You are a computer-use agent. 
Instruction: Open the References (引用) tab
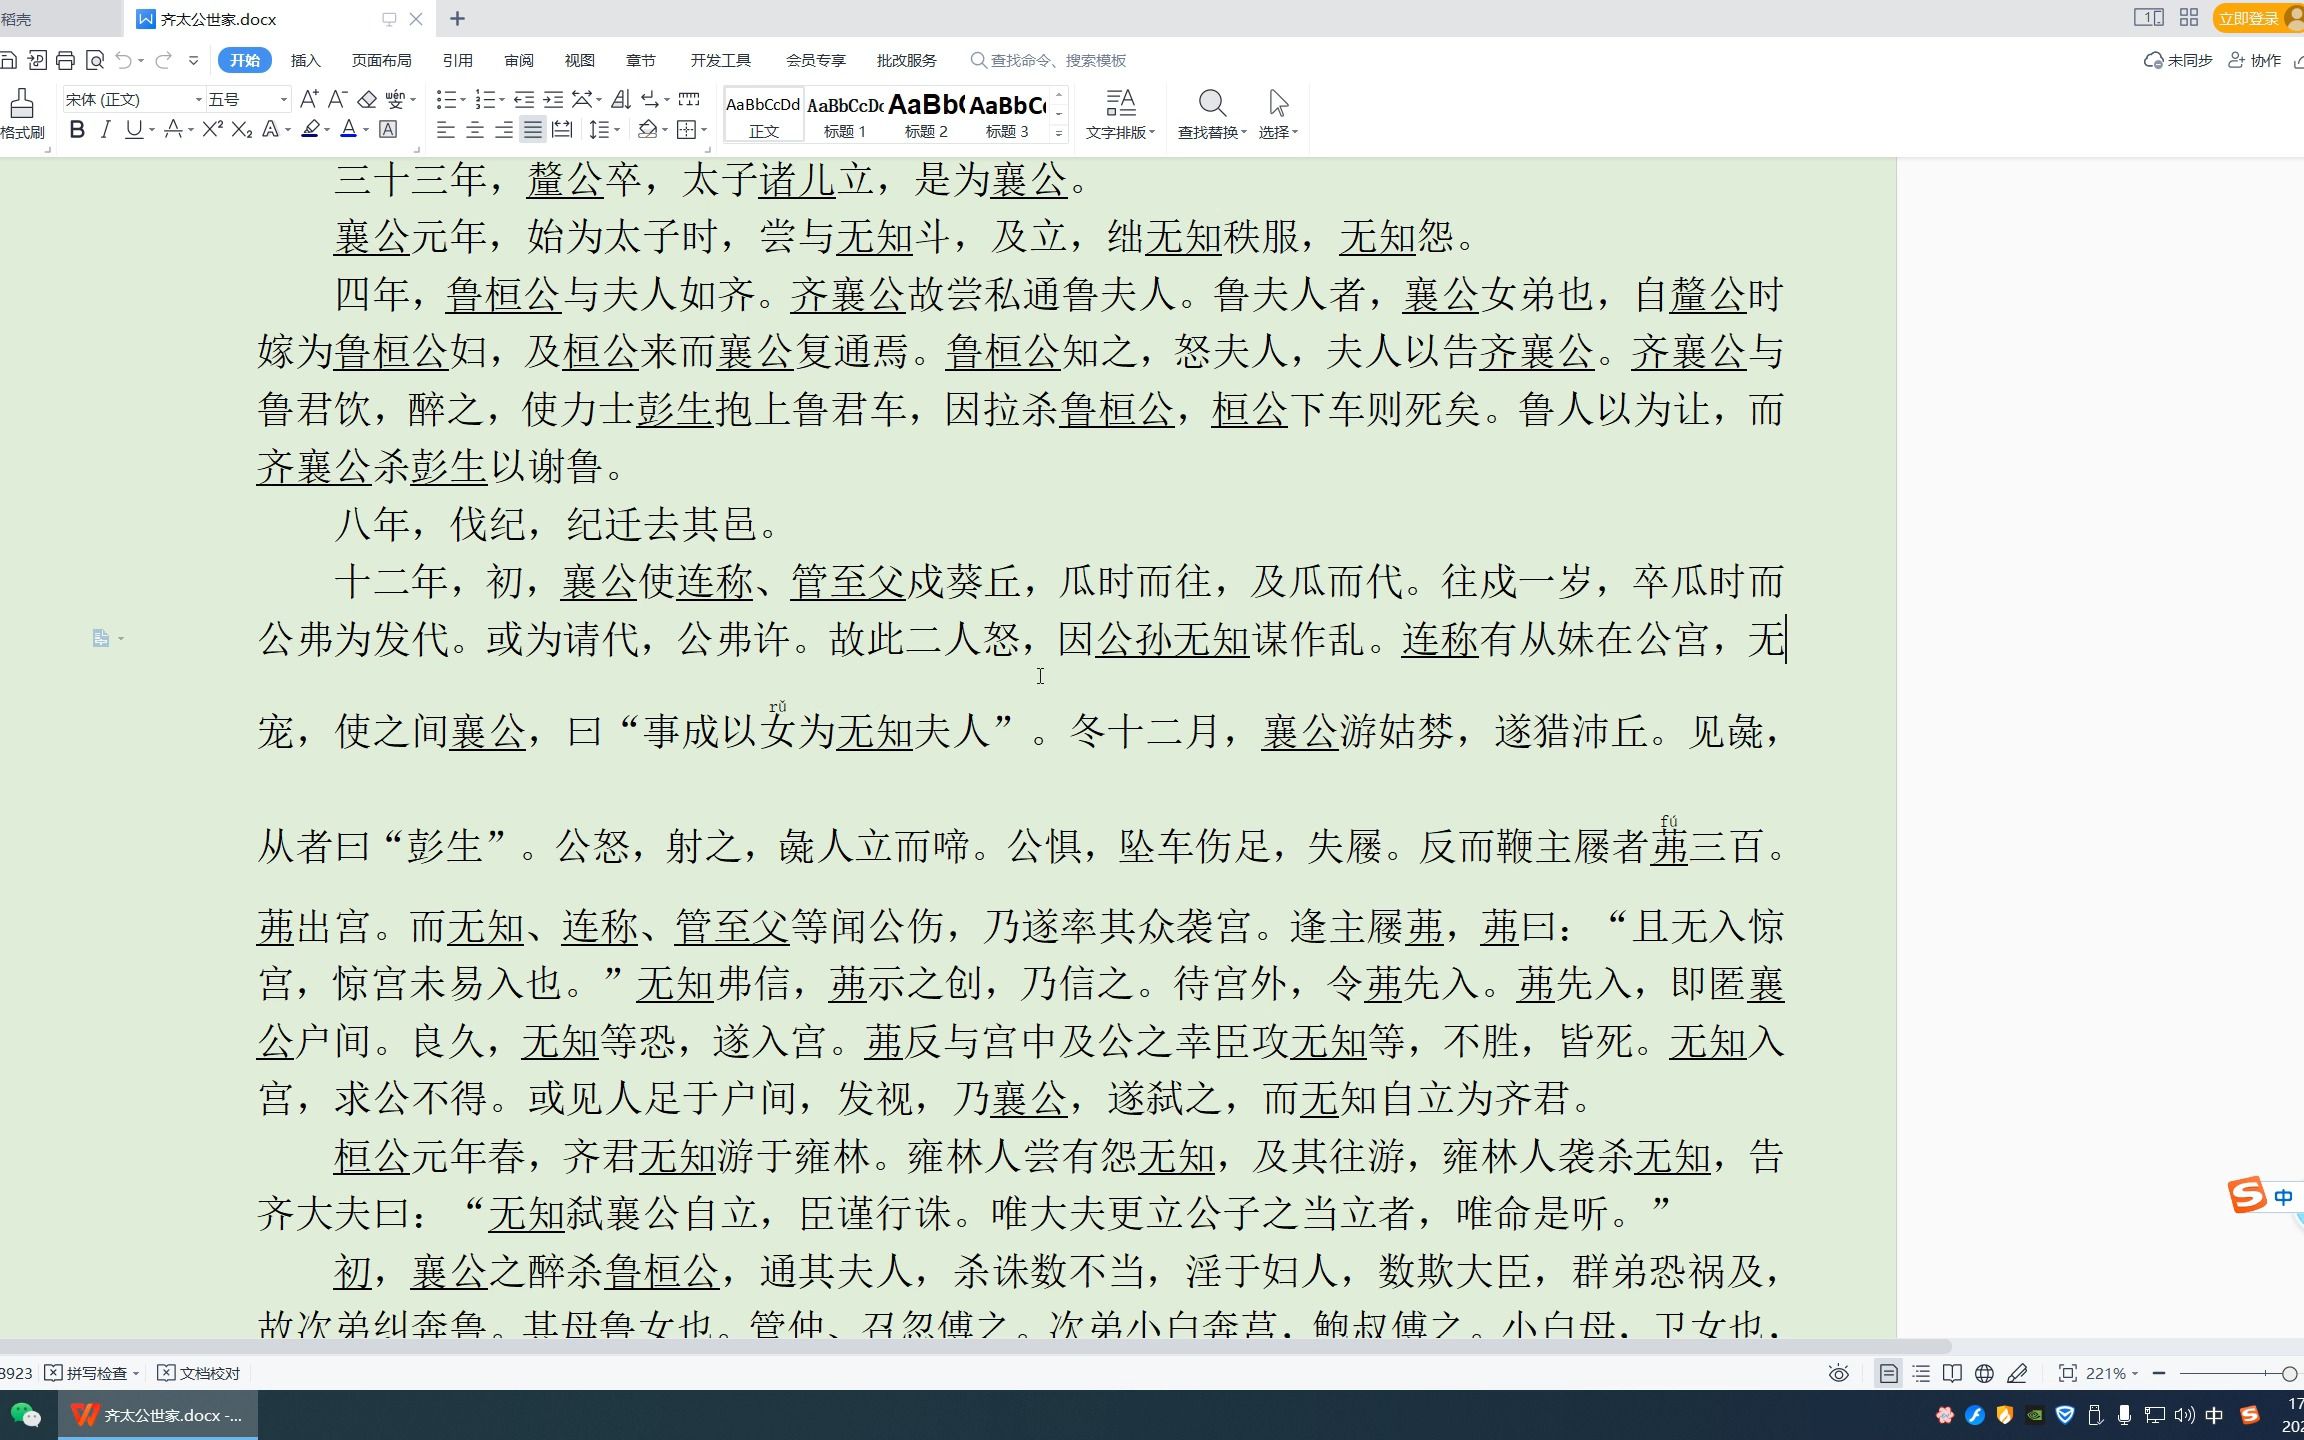click(457, 60)
